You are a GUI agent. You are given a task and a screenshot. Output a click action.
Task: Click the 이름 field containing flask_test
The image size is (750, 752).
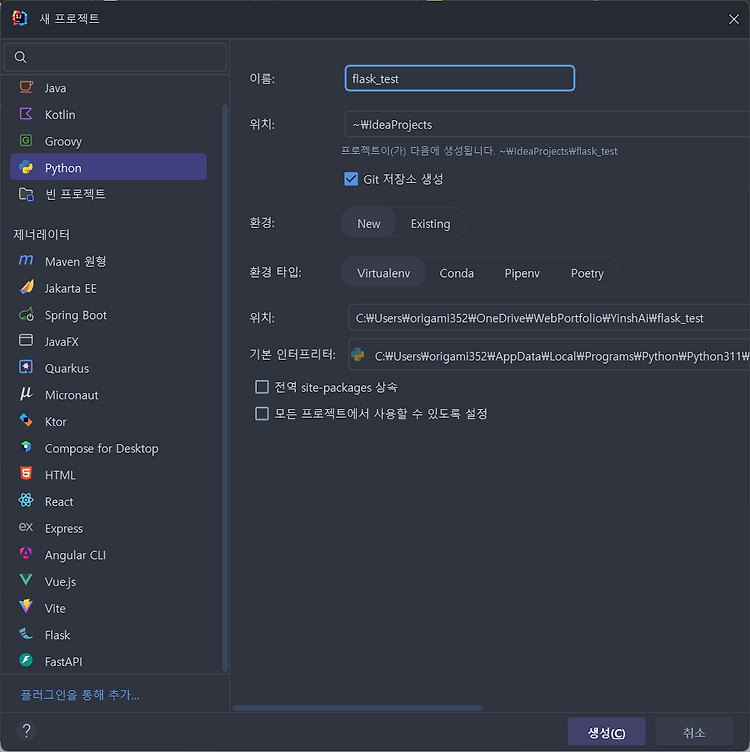[x=459, y=78]
